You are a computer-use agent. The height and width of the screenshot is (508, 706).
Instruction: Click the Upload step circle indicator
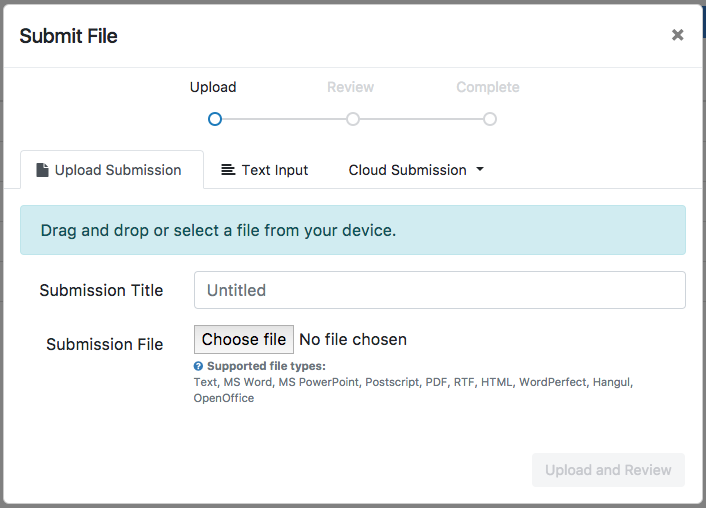[x=215, y=119]
